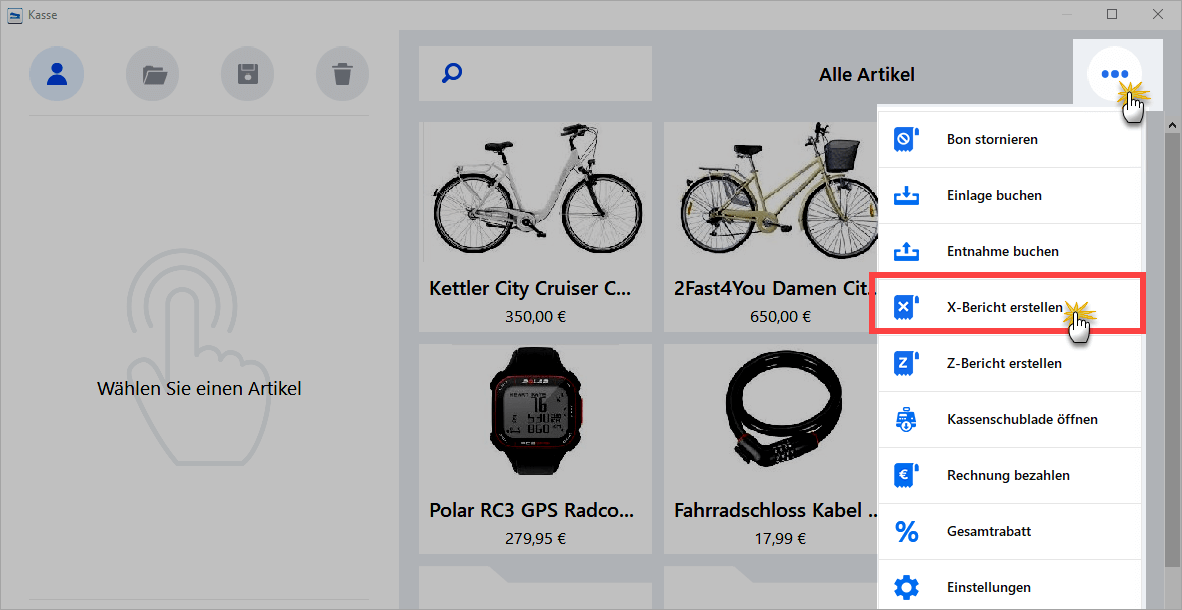
Task: Choose Einlage buchen from menu
Action: (x=1009, y=195)
